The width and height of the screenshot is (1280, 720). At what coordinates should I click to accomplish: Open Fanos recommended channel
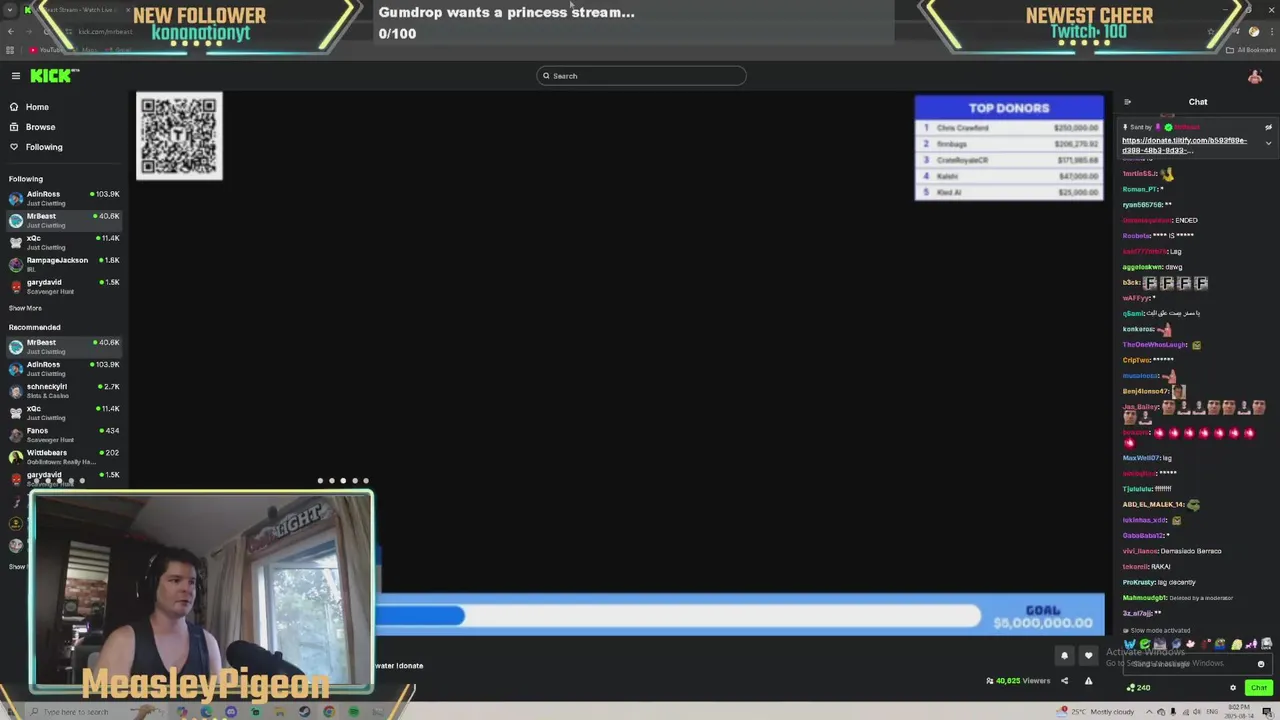coord(64,434)
